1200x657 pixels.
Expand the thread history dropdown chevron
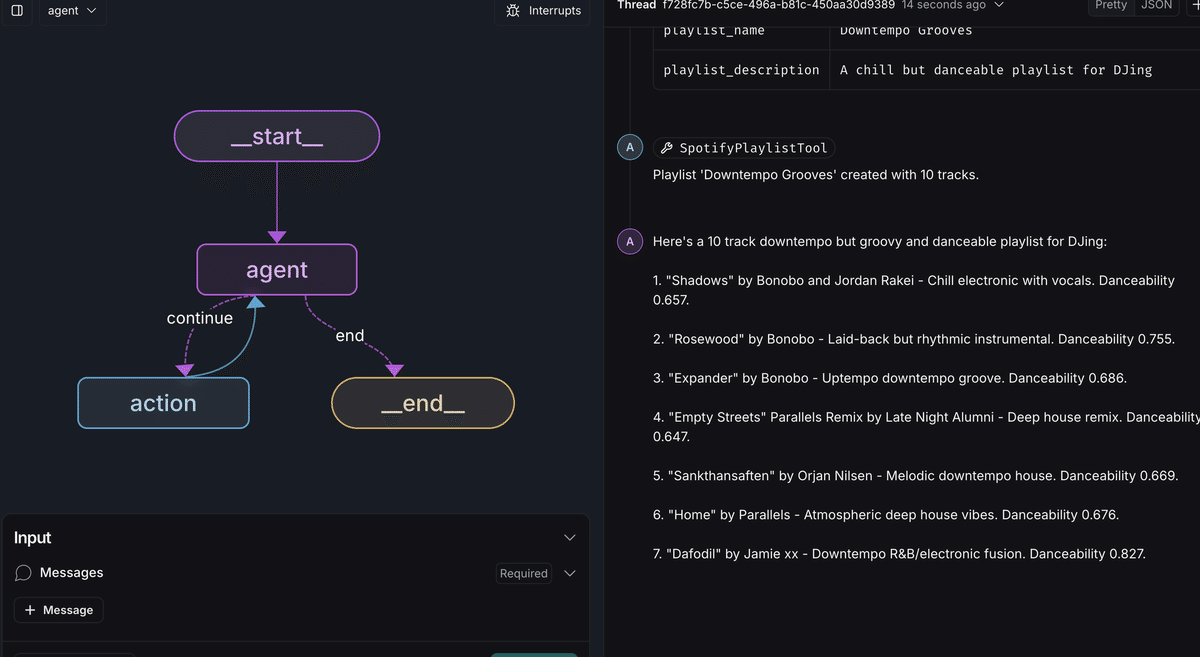[999, 5]
